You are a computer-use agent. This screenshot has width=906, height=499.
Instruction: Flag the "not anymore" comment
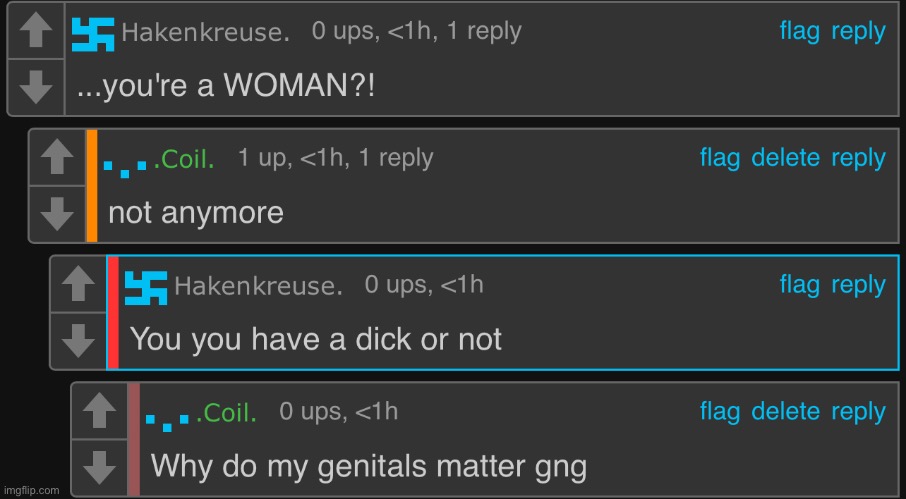click(x=720, y=158)
